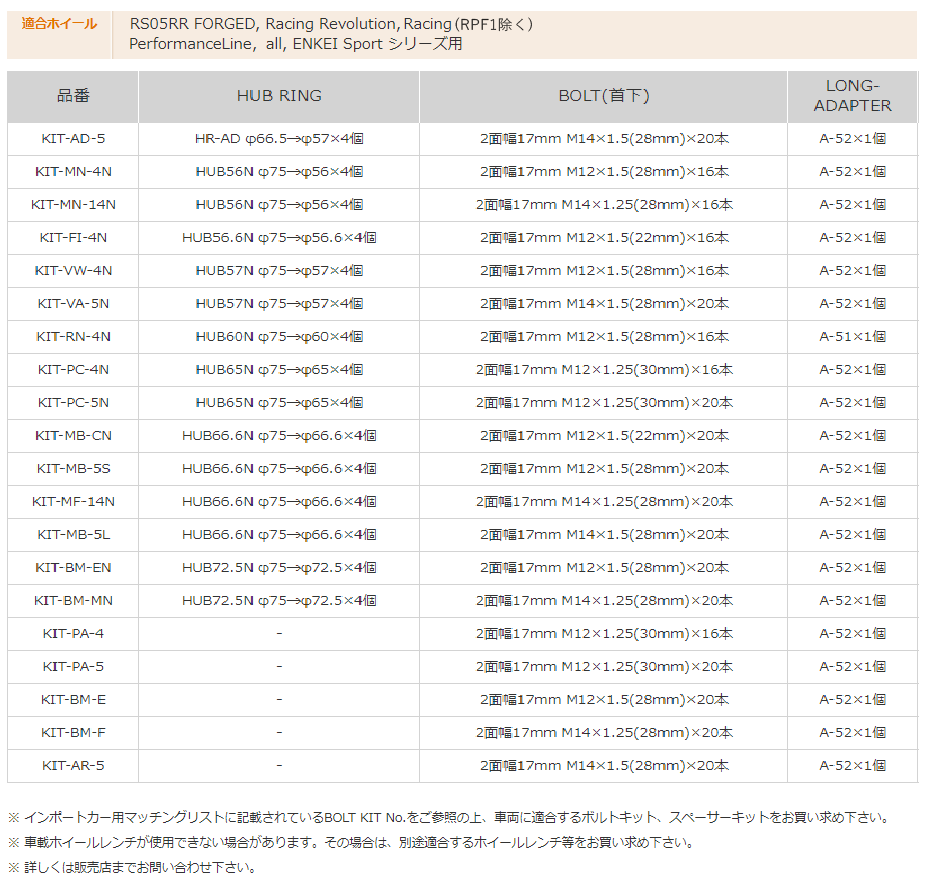Screen dimensions: 929x881
Task: Select the HUB57N hub ring cell for KIT-VW-4N
Action: (x=279, y=271)
